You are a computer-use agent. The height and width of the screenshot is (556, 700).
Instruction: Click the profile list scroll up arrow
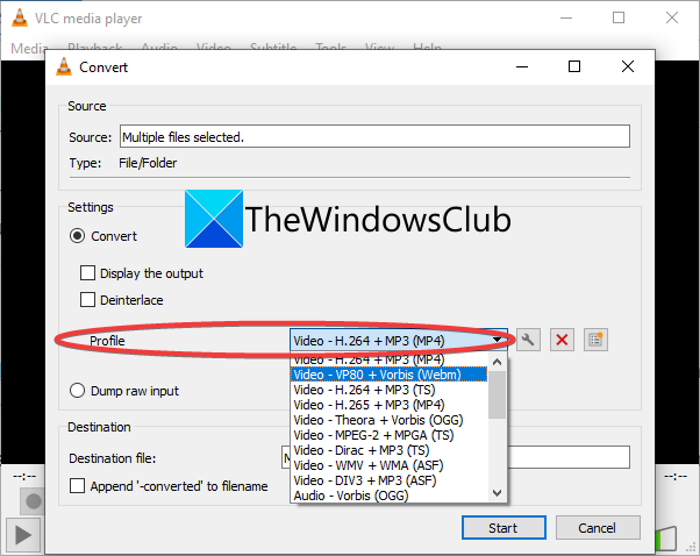click(x=497, y=362)
